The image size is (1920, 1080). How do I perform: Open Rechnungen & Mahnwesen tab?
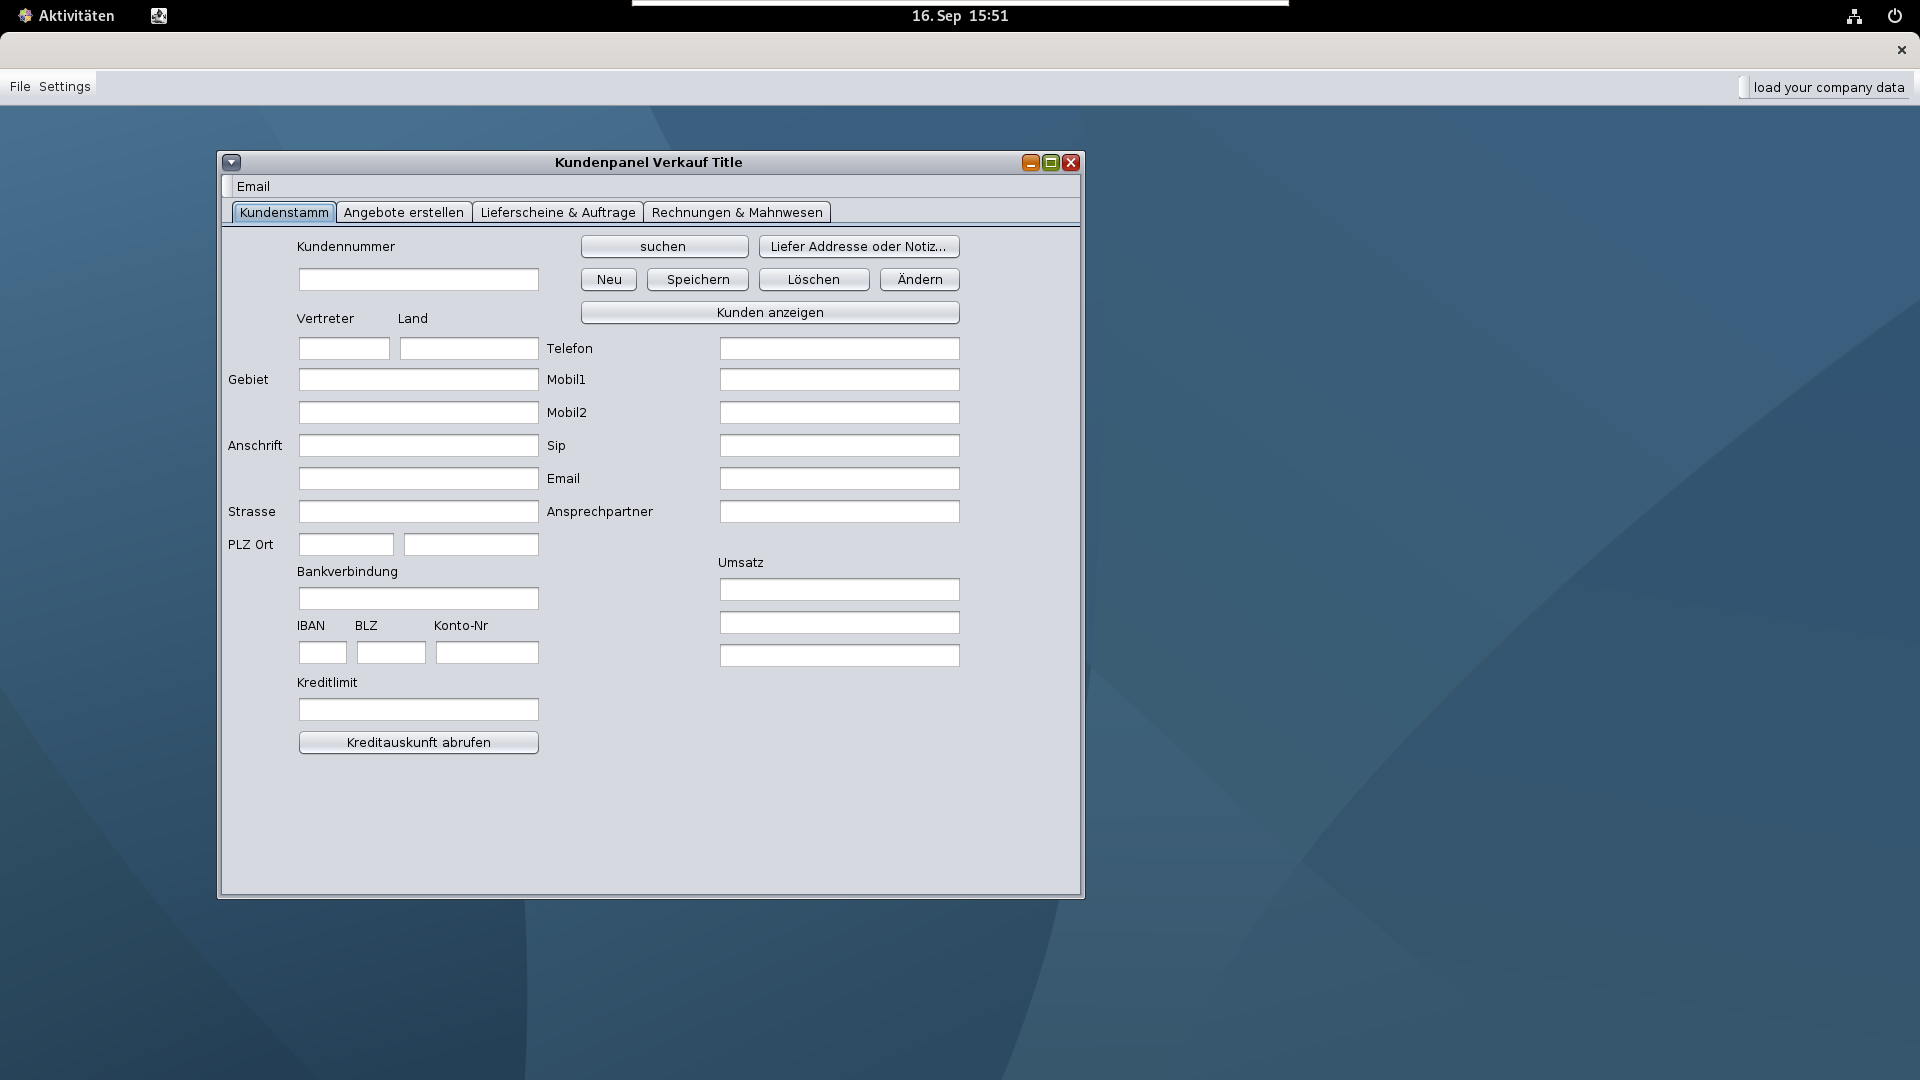point(737,212)
